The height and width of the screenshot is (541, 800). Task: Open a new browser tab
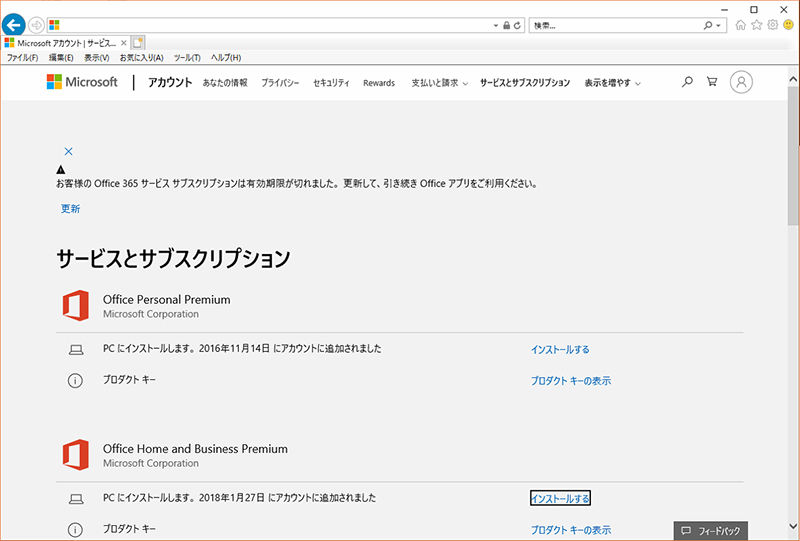[138, 43]
